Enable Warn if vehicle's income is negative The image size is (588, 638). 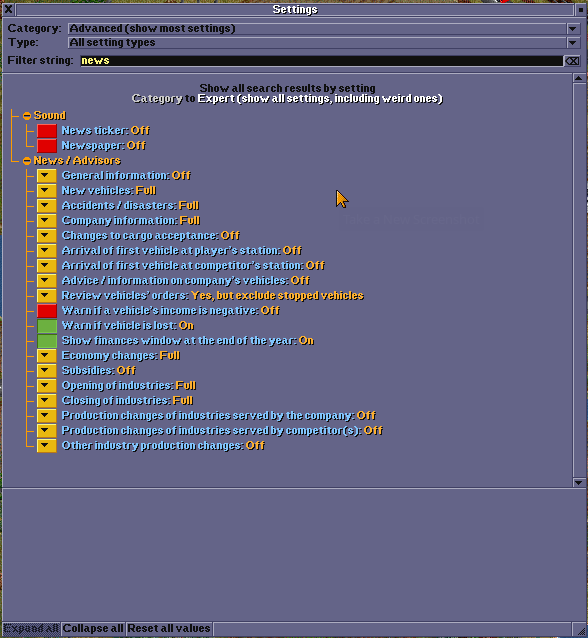point(47,311)
